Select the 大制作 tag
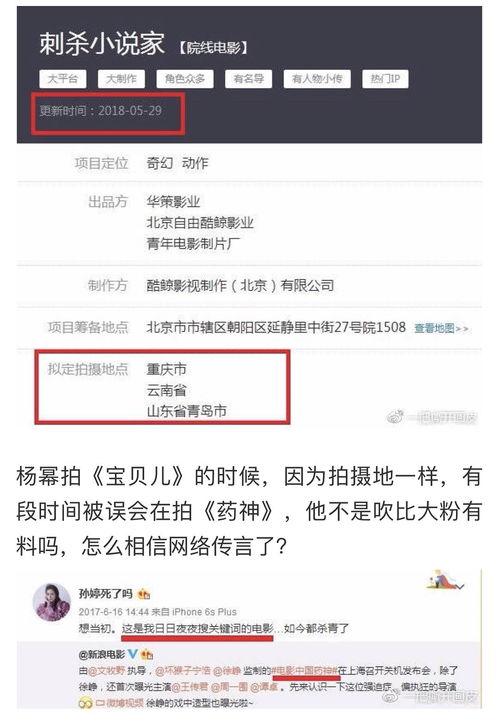The height and width of the screenshot is (726, 499). [121, 79]
